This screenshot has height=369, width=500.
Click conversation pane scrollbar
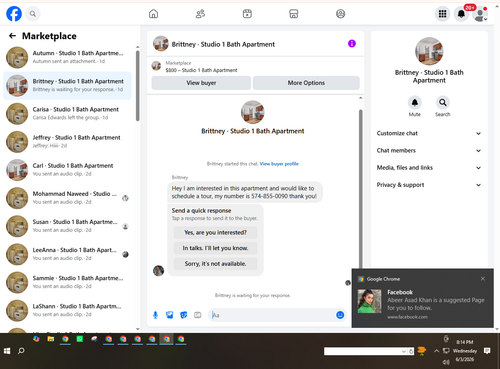[360, 188]
